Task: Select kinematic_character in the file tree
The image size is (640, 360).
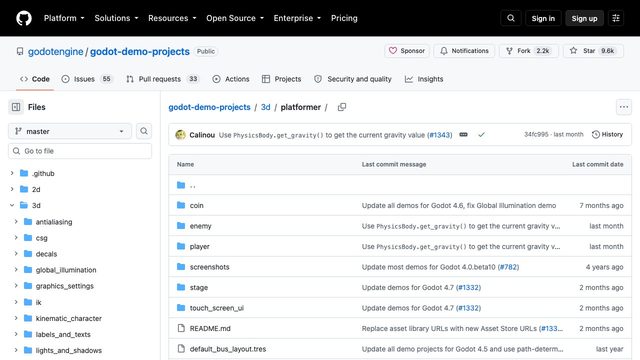Action: (x=69, y=318)
